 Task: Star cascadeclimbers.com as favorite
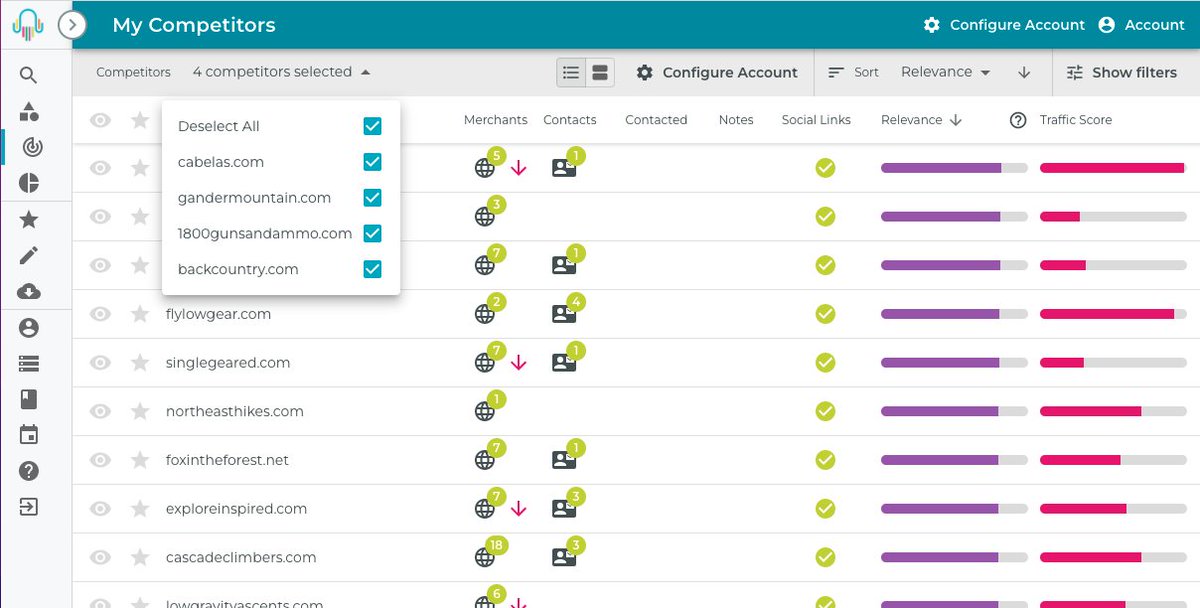pyautogui.click(x=140, y=557)
